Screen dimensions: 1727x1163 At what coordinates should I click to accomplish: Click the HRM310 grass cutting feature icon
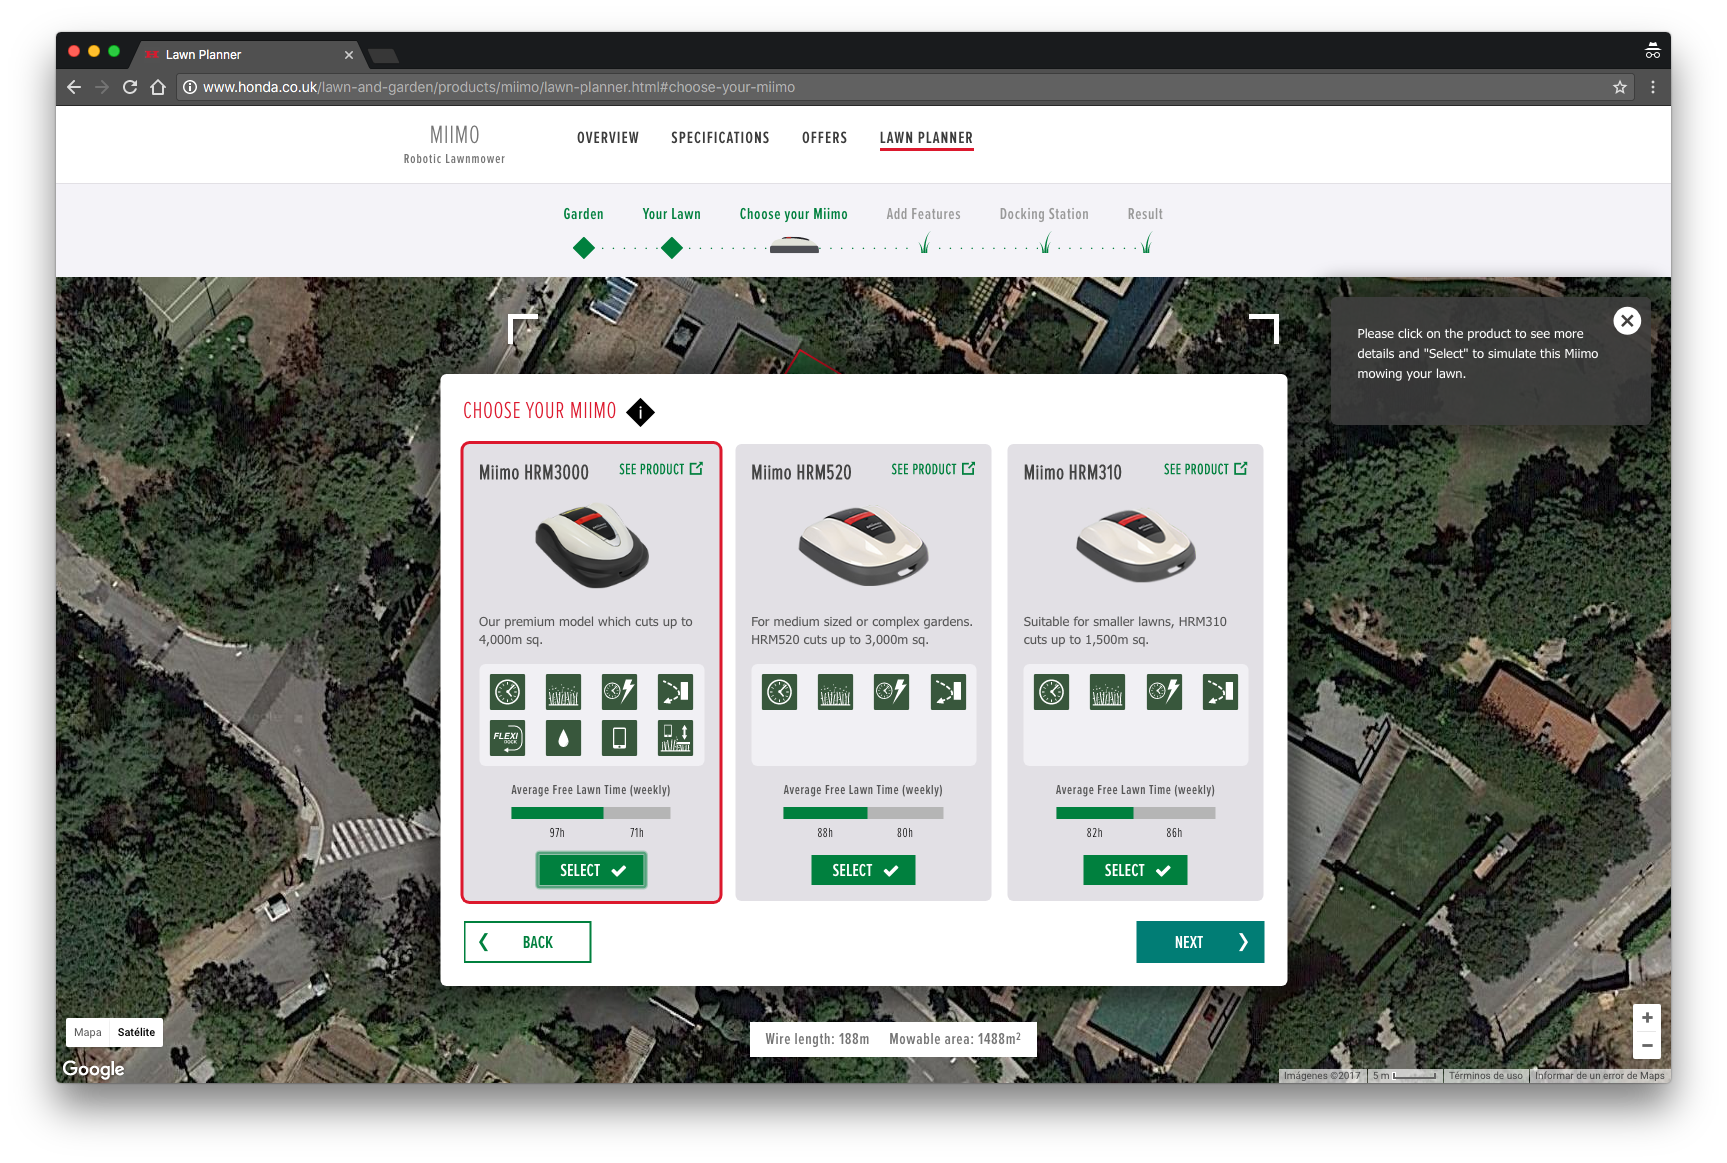point(1108,692)
